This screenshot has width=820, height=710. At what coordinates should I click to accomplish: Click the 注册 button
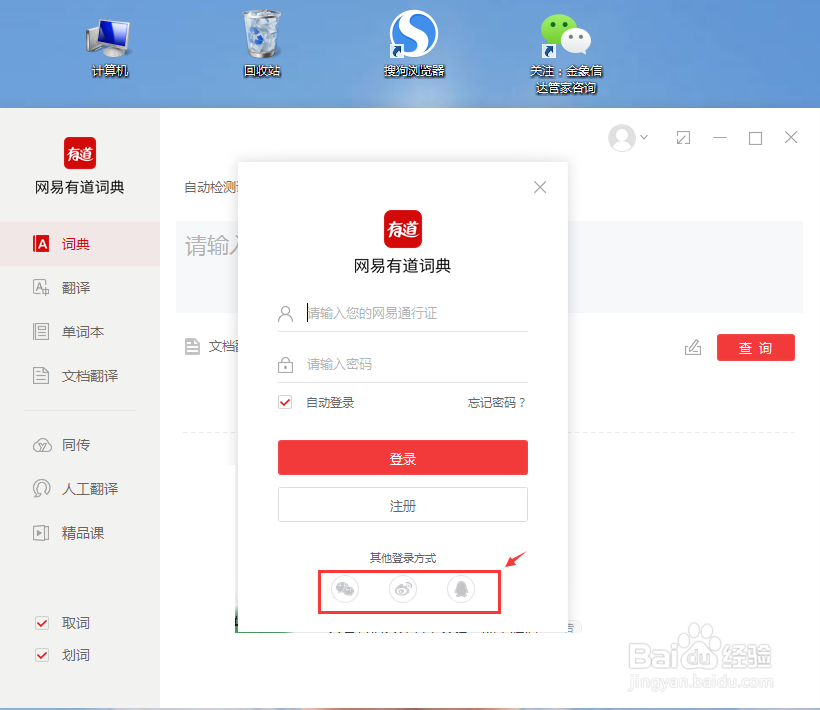click(403, 505)
